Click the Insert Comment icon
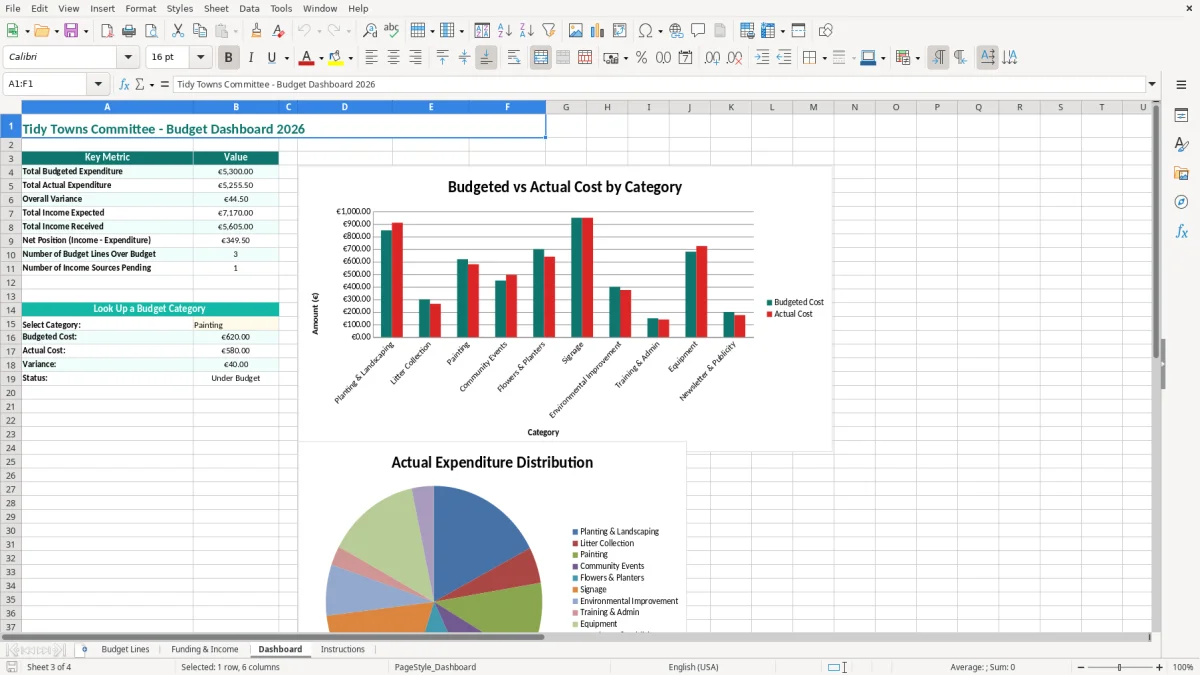 pyautogui.click(x=698, y=31)
